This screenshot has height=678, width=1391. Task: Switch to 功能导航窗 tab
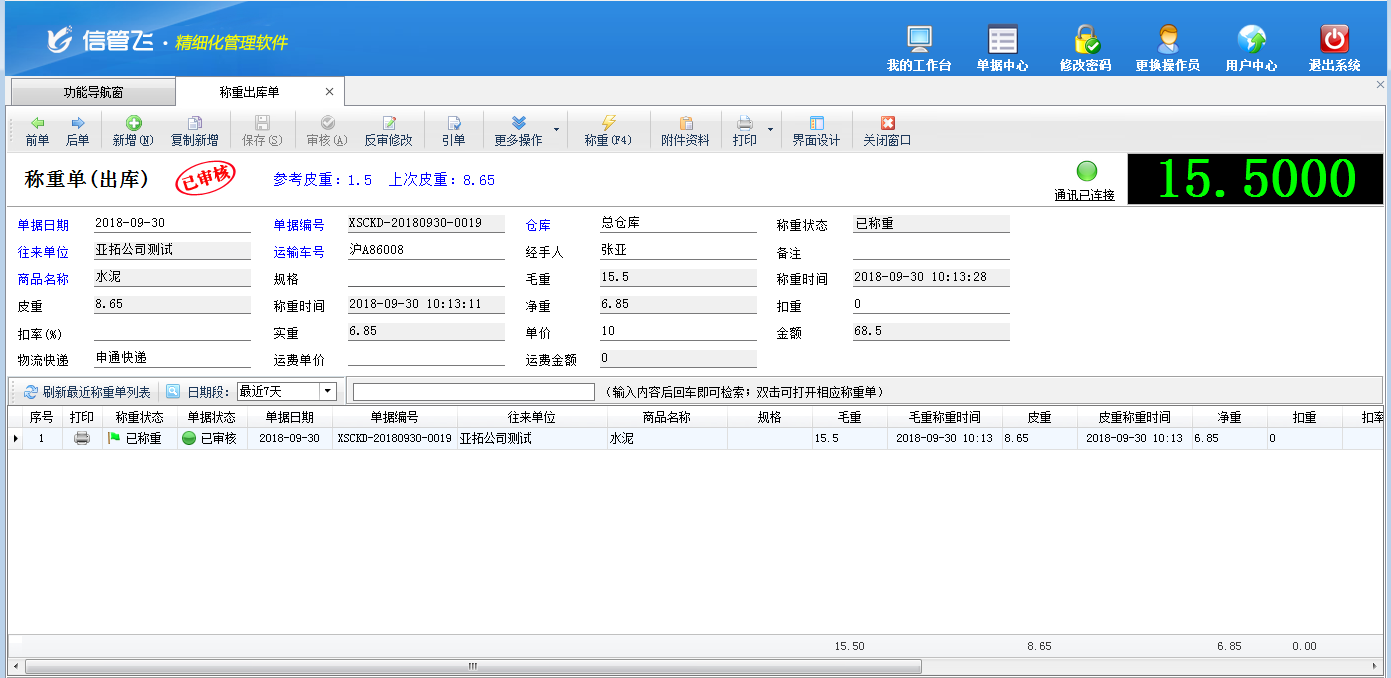pyautogui.click(x=93, y=92)
